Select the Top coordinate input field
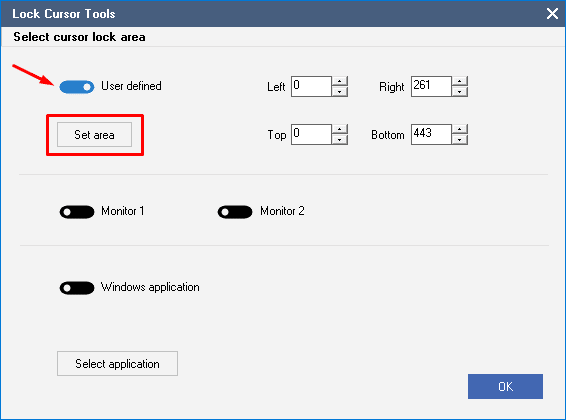Screen dimensions: 566x420 click(x=311, y=134)
